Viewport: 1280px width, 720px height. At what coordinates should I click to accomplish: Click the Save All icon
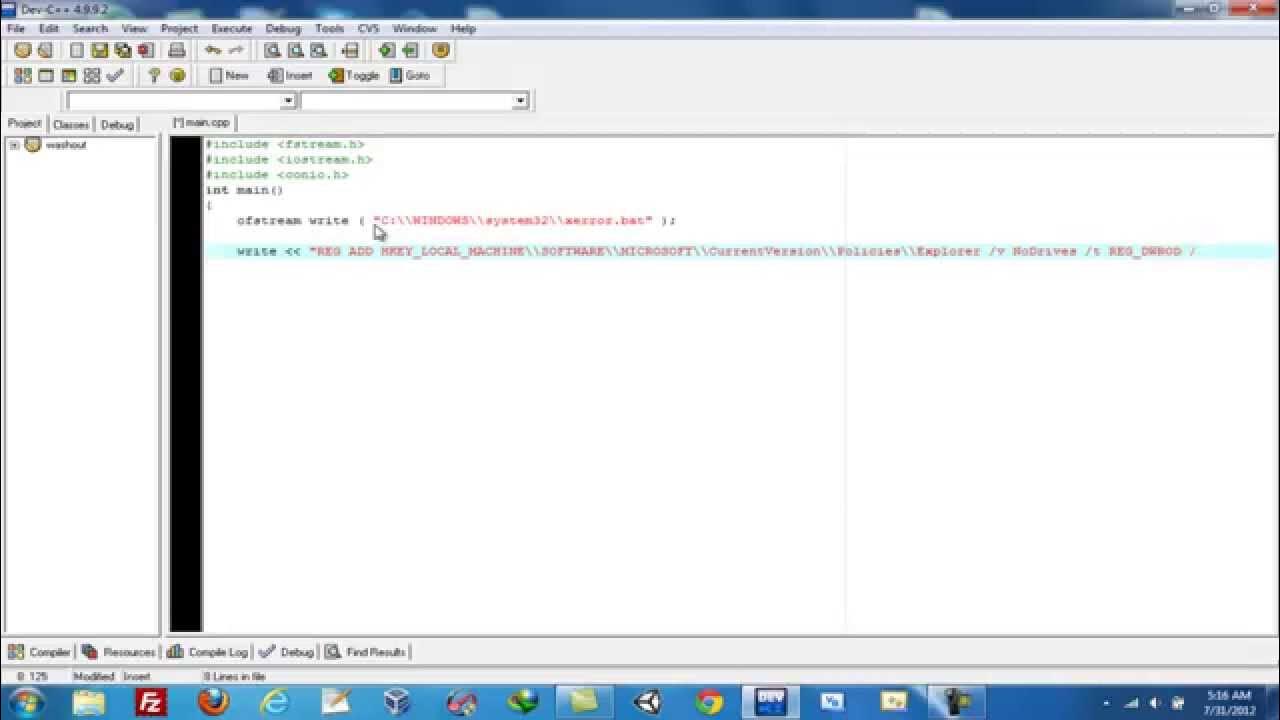tap(122, 50)
